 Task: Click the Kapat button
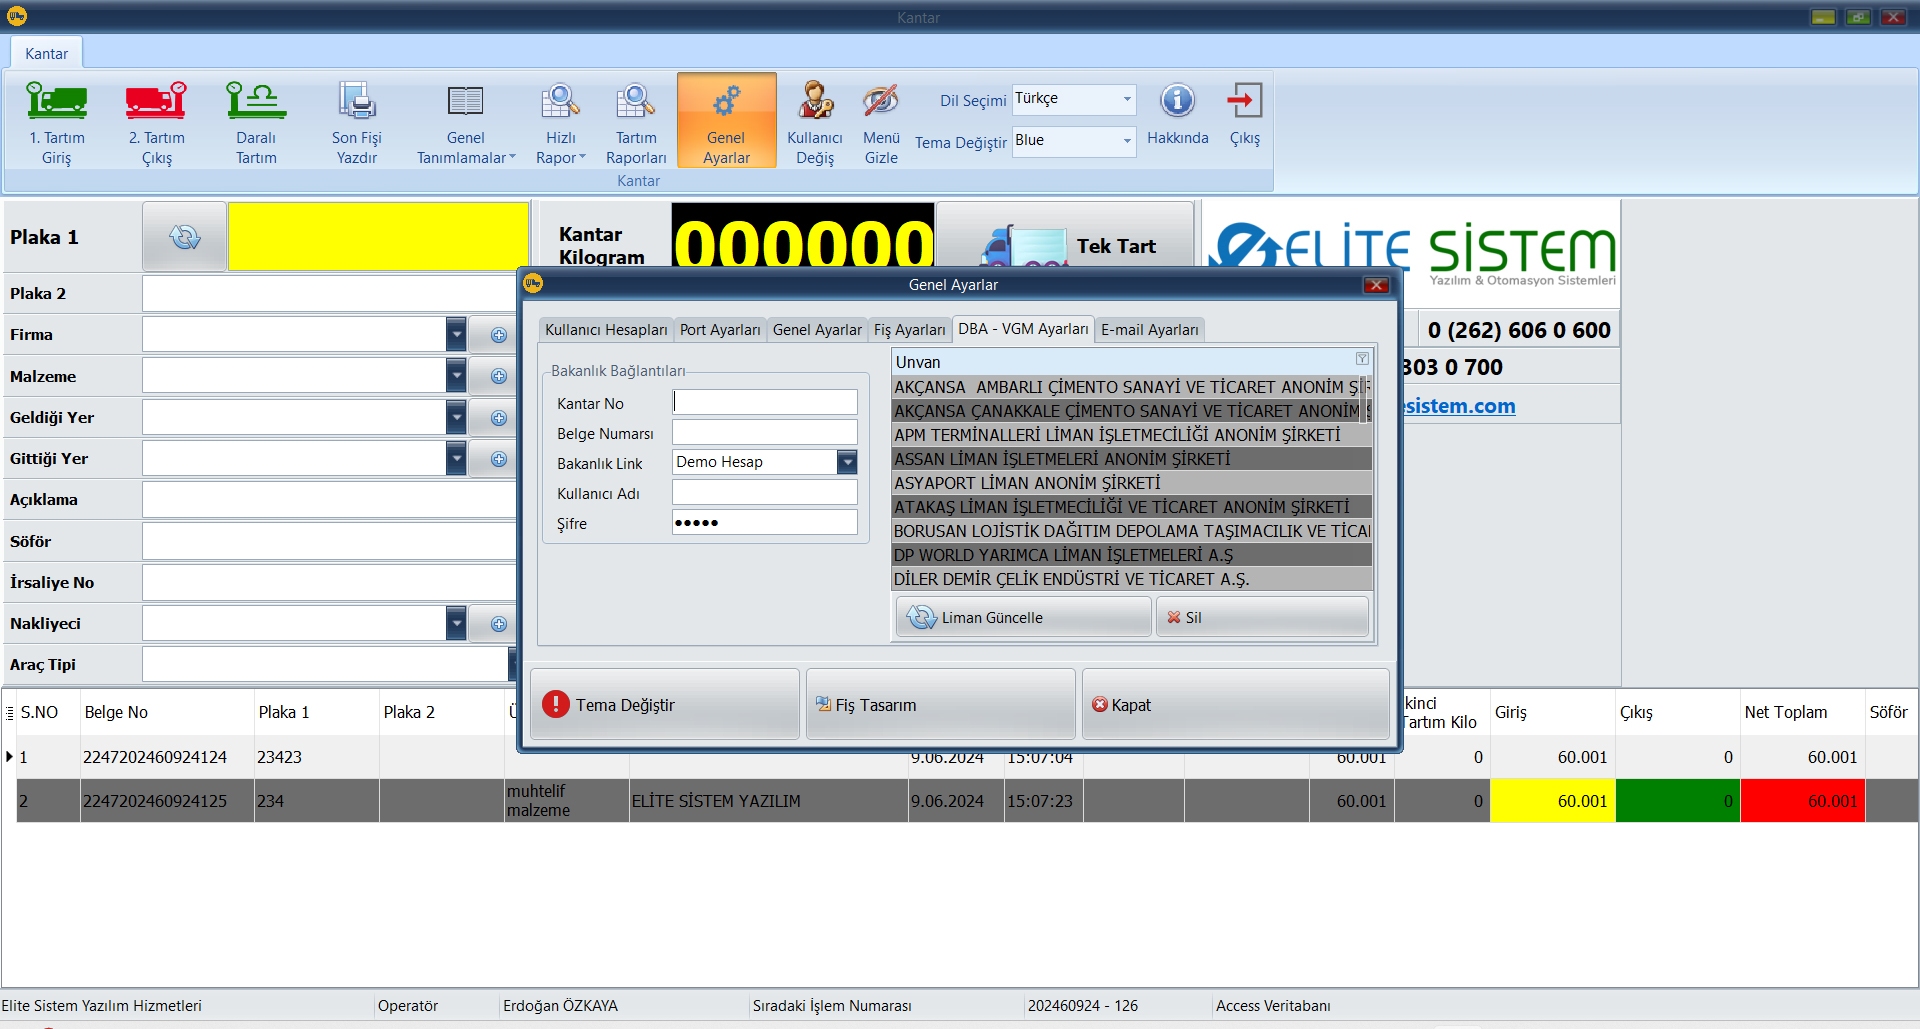click(1235, 705)
